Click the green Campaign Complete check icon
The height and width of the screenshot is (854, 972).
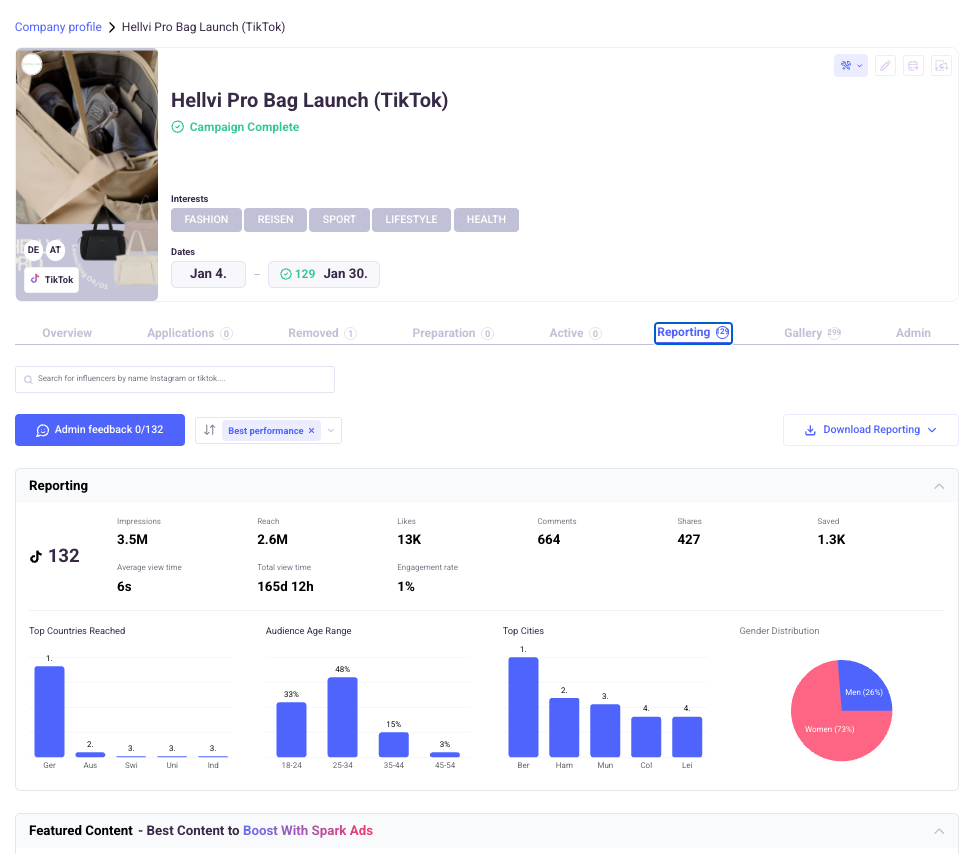tap(177, 127)
